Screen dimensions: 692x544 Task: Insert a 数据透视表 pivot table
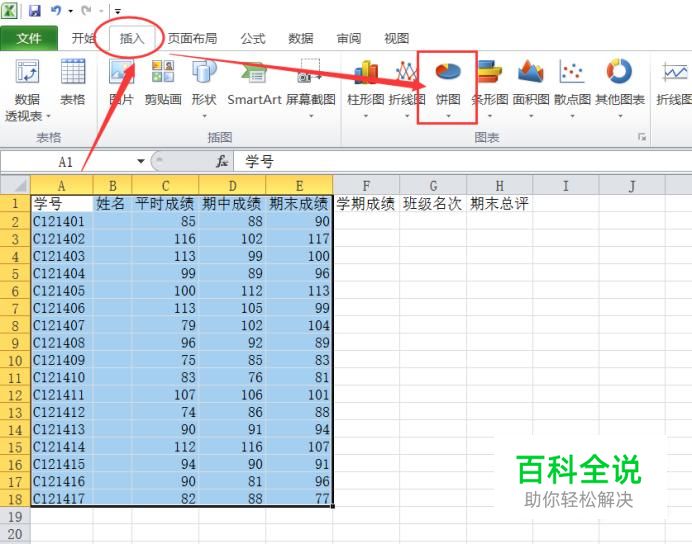pos(27,90)
